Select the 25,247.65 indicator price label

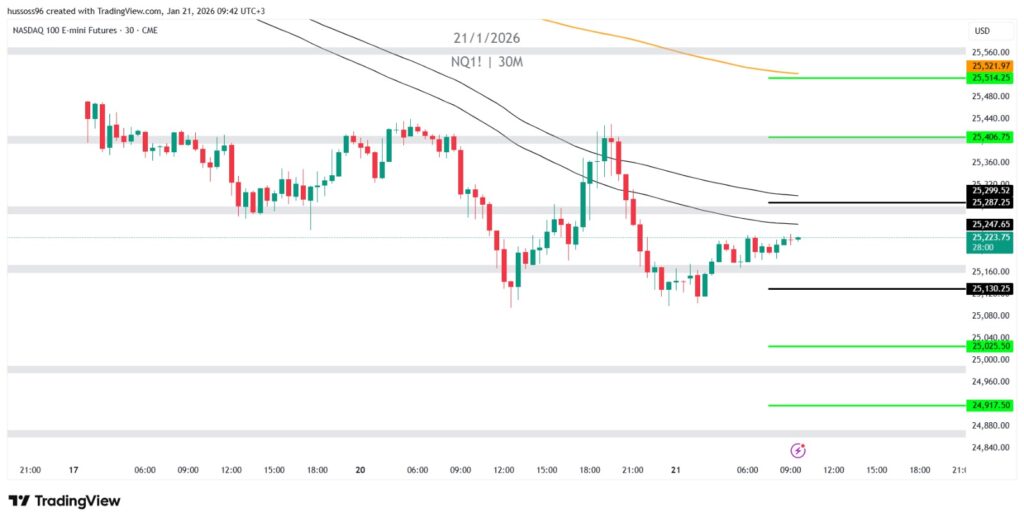pos(990,224)
